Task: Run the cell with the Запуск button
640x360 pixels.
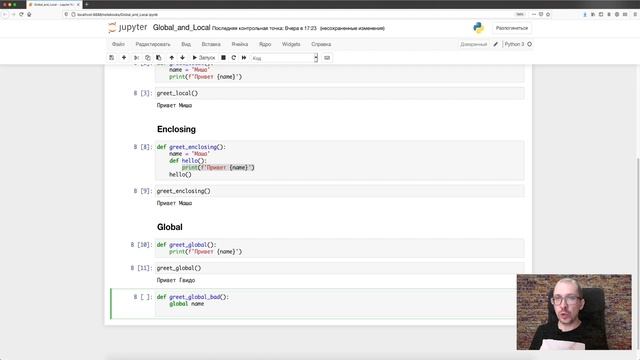Action: [203, 58]
